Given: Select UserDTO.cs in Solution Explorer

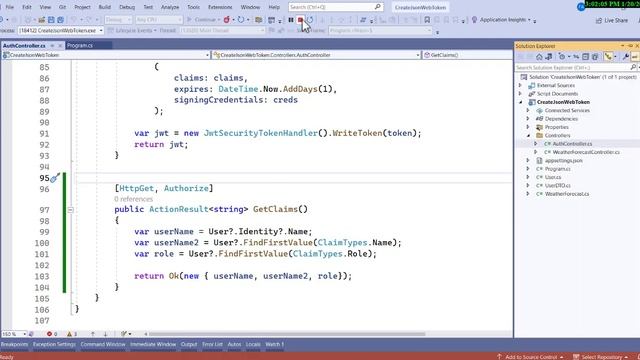Looking at the screenshot, I should point(558,186).
